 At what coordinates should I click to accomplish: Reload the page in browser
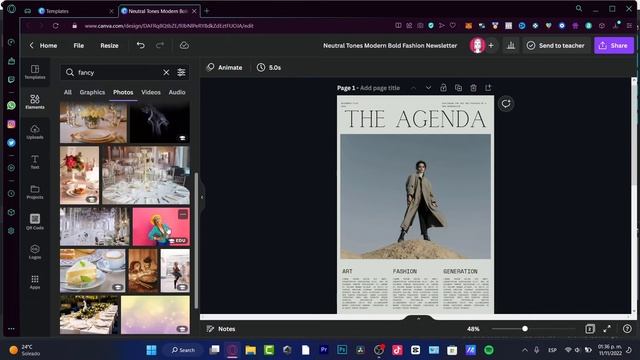56,26
